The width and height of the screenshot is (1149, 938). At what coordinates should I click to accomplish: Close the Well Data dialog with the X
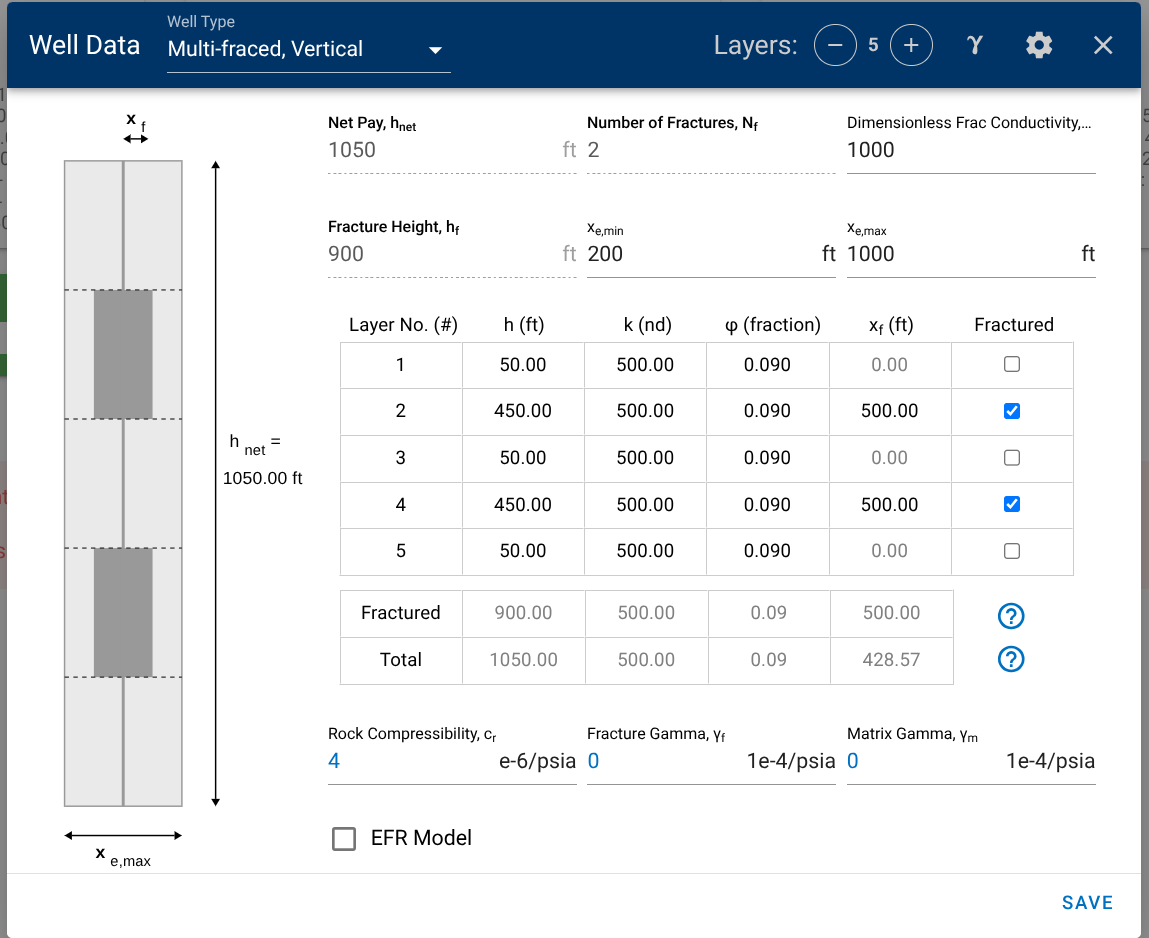point(1102,44)
